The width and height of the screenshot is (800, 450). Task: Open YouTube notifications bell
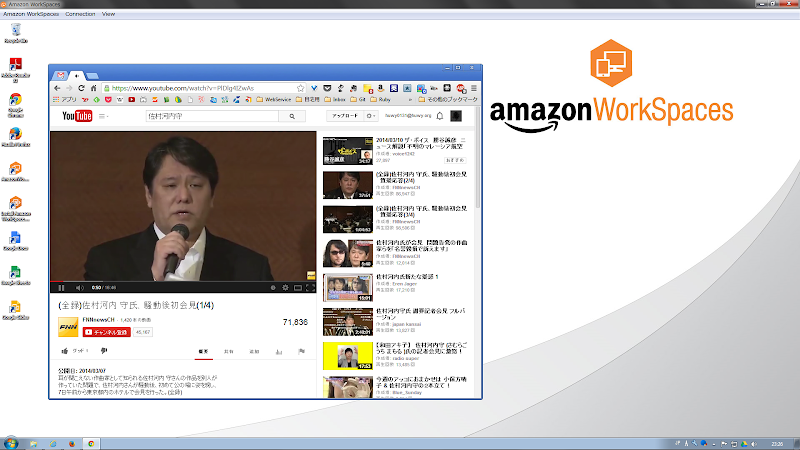point(440,116)
